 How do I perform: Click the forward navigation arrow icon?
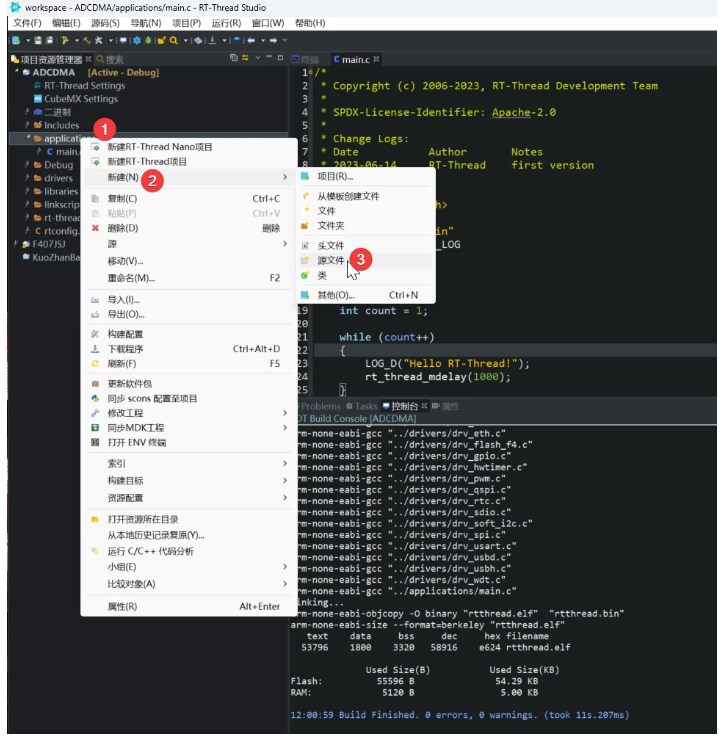pos(273,41)
